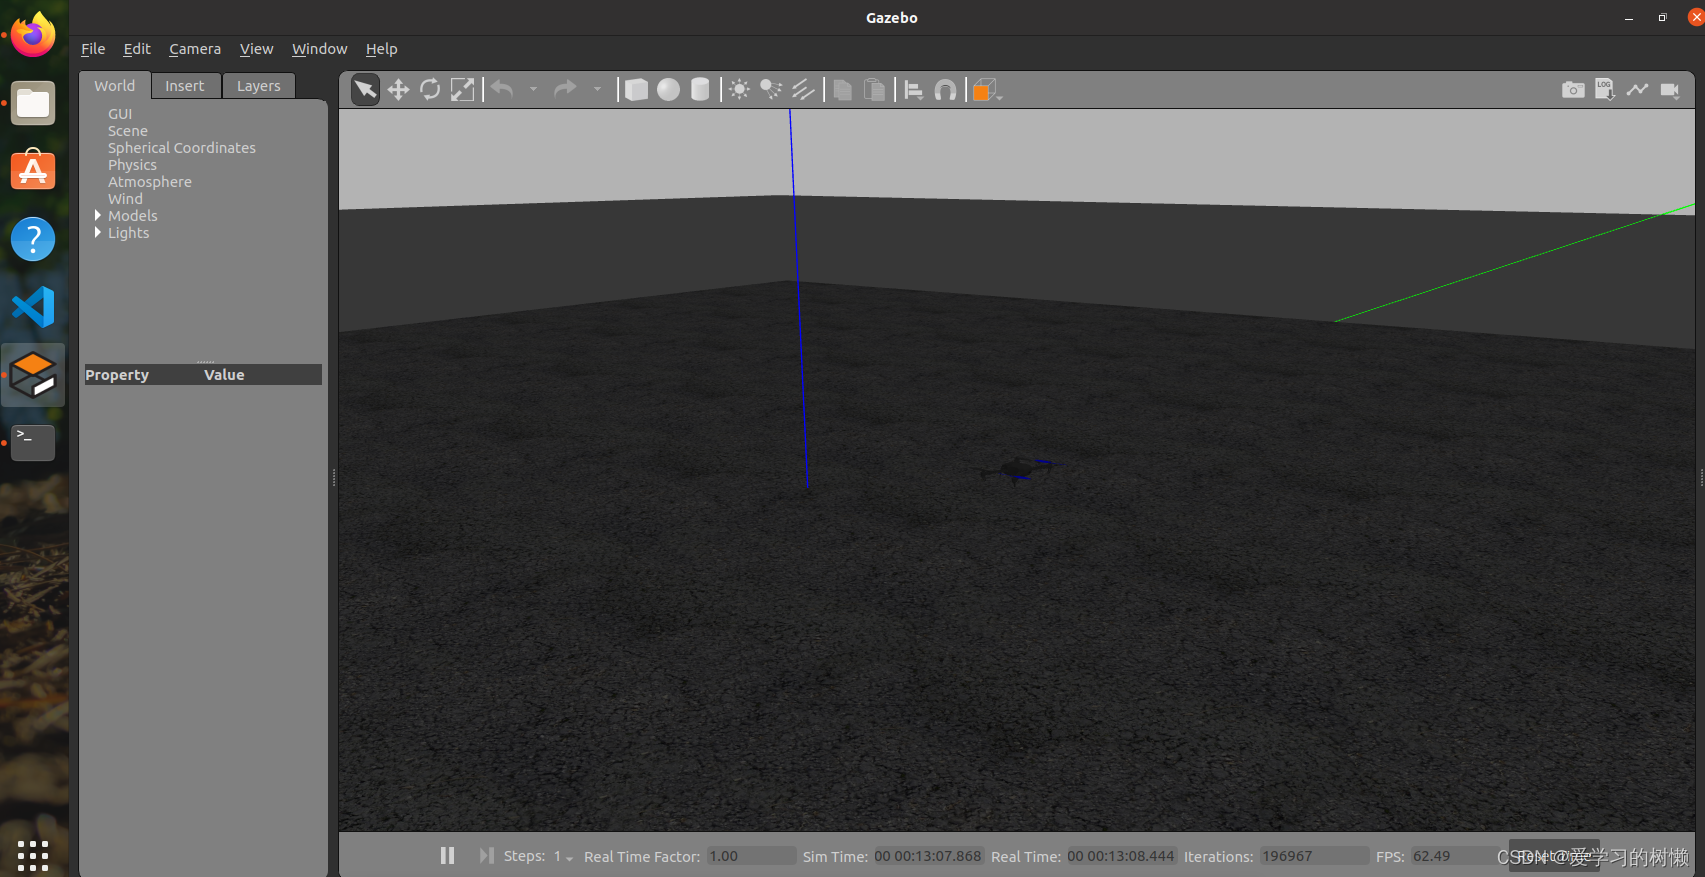Open Files from the dock
Image resolution: width=1705 pixels, height=877 pixels.
coord(33,103)
